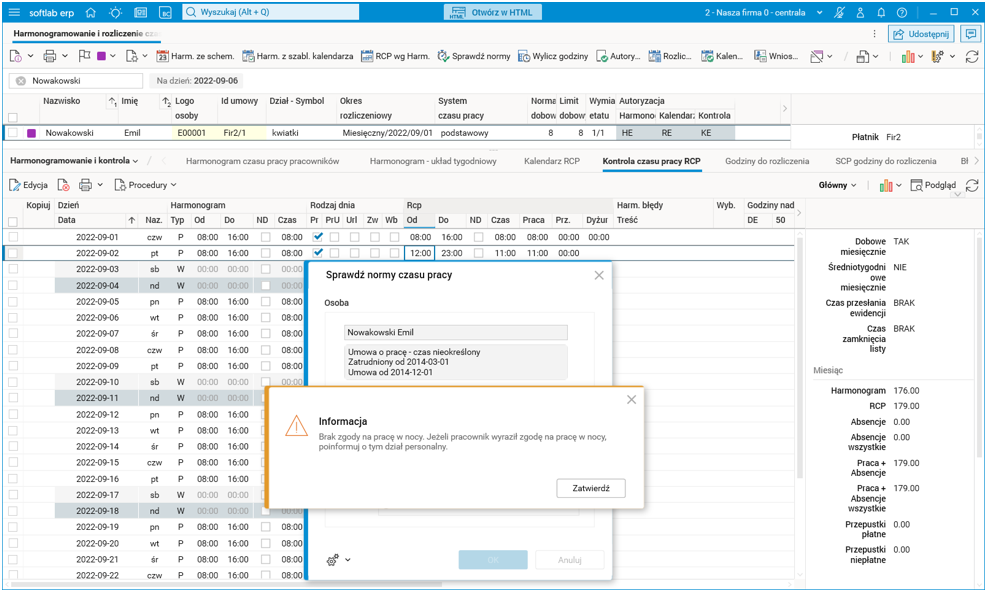
Task: Select row checkbox for 2022-09-05
Action: tap(13, 302)
